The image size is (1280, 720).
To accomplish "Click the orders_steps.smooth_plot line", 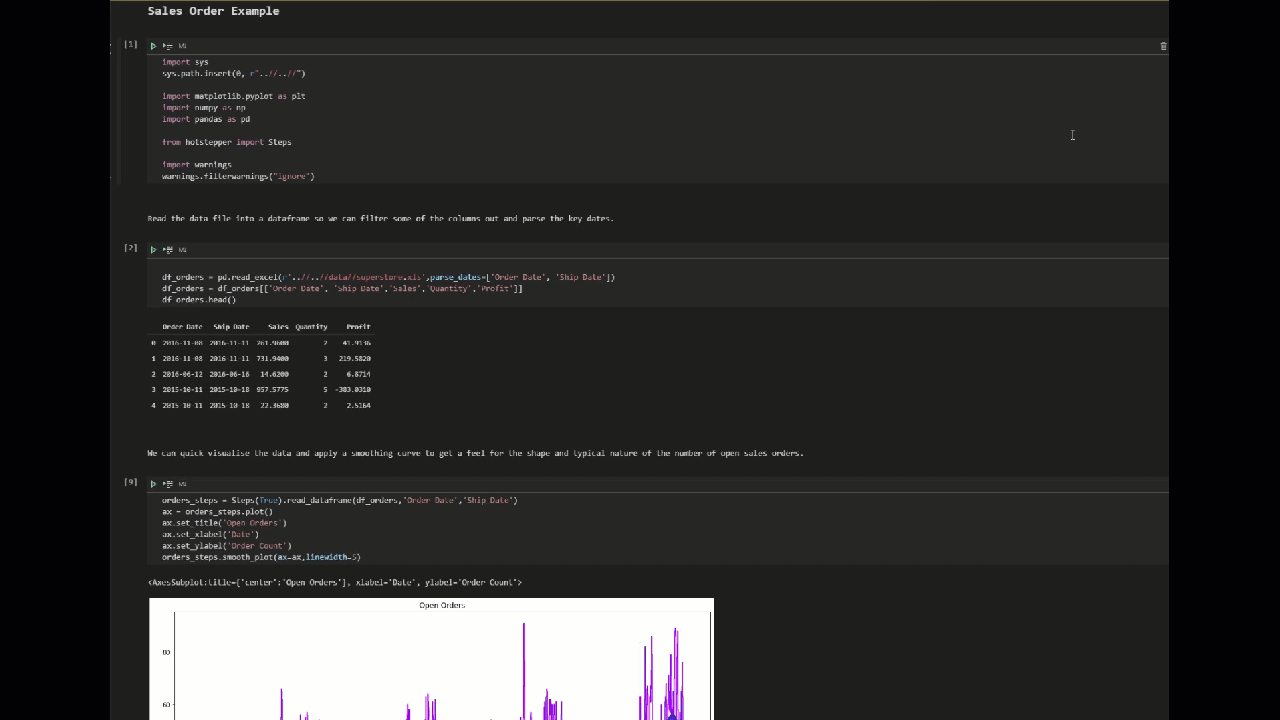I will pyautogui.click(x=261, y=557).
